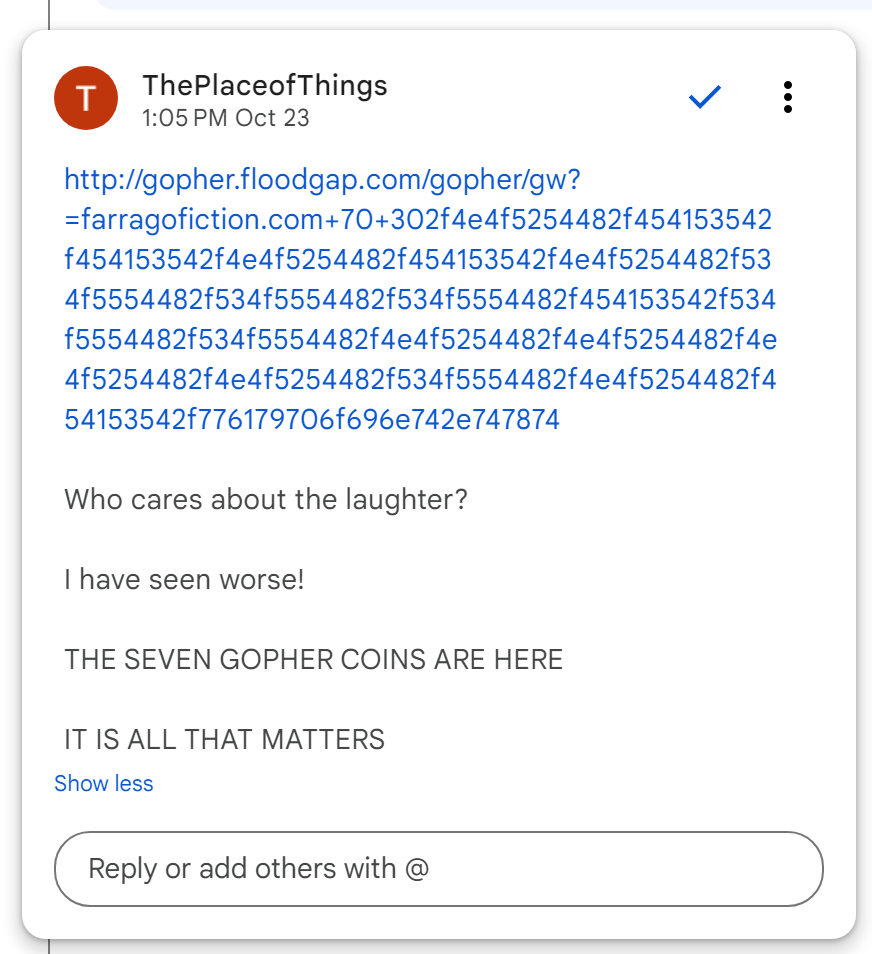Focus the Reply or add others field
Image resolution: width=872 pixels, height=954 pixels.
click(438, 868)
